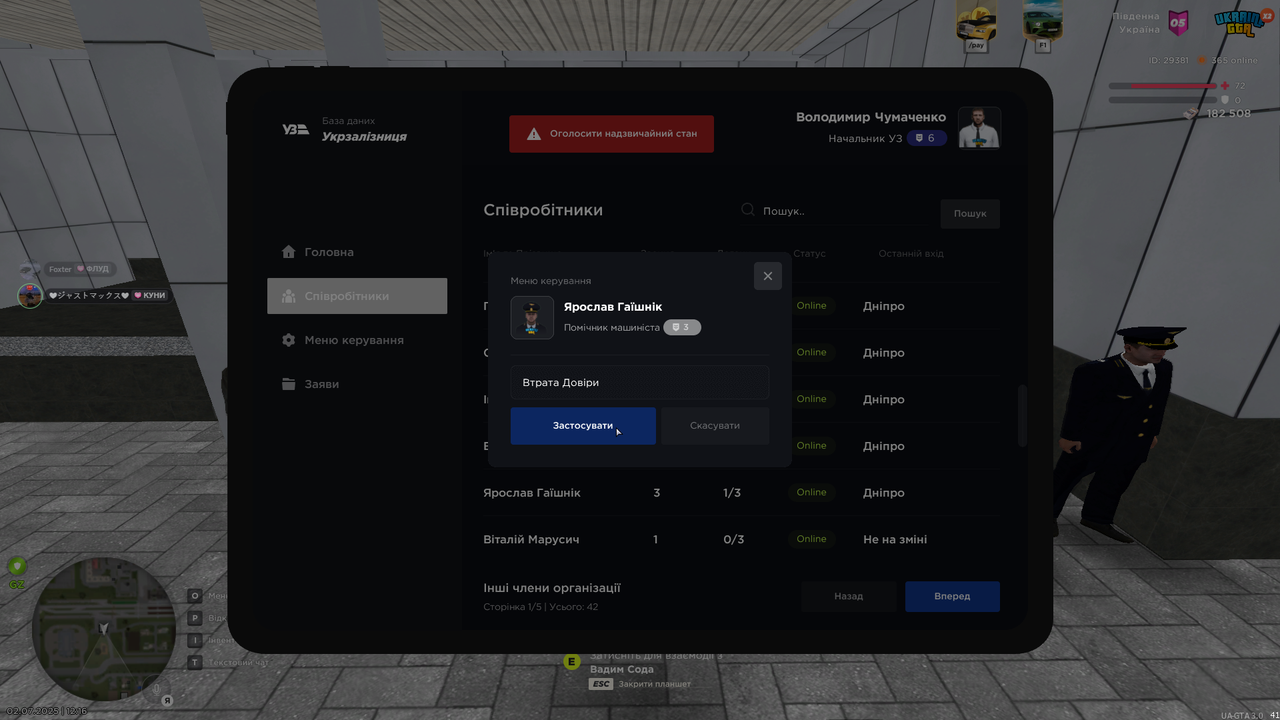Viewport: 1280px width, 720px height.
Task: Click the Статус column header
Action: 809,254
